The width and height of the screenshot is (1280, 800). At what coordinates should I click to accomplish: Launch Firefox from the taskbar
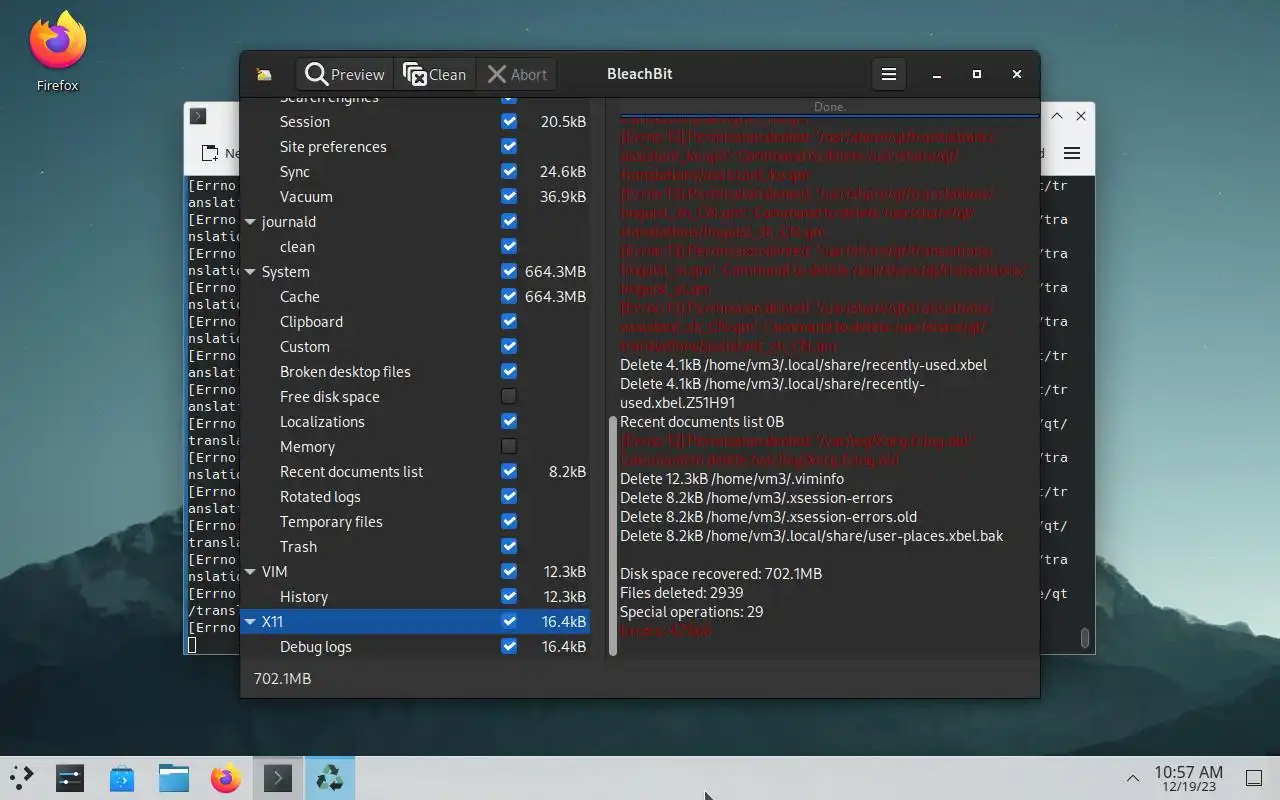(x=226, y=778)
